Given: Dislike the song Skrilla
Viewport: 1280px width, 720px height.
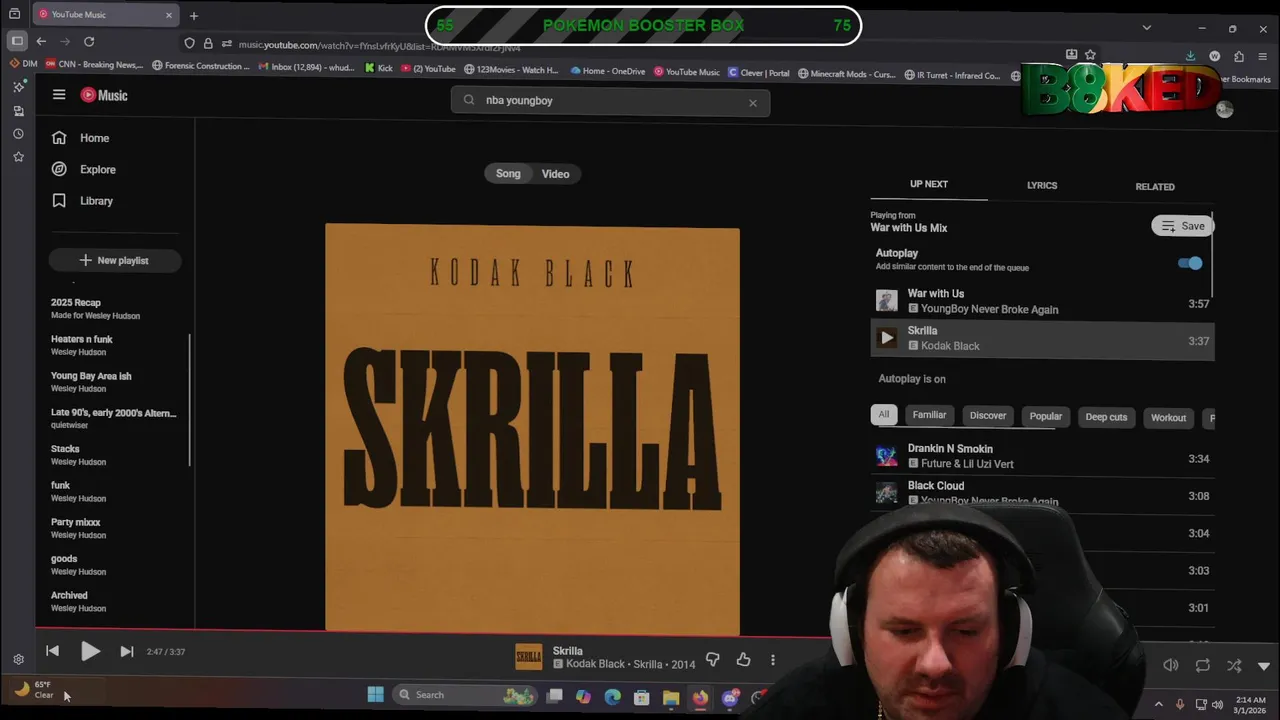Looking at the screenshot, I should [x=713, y=659].
